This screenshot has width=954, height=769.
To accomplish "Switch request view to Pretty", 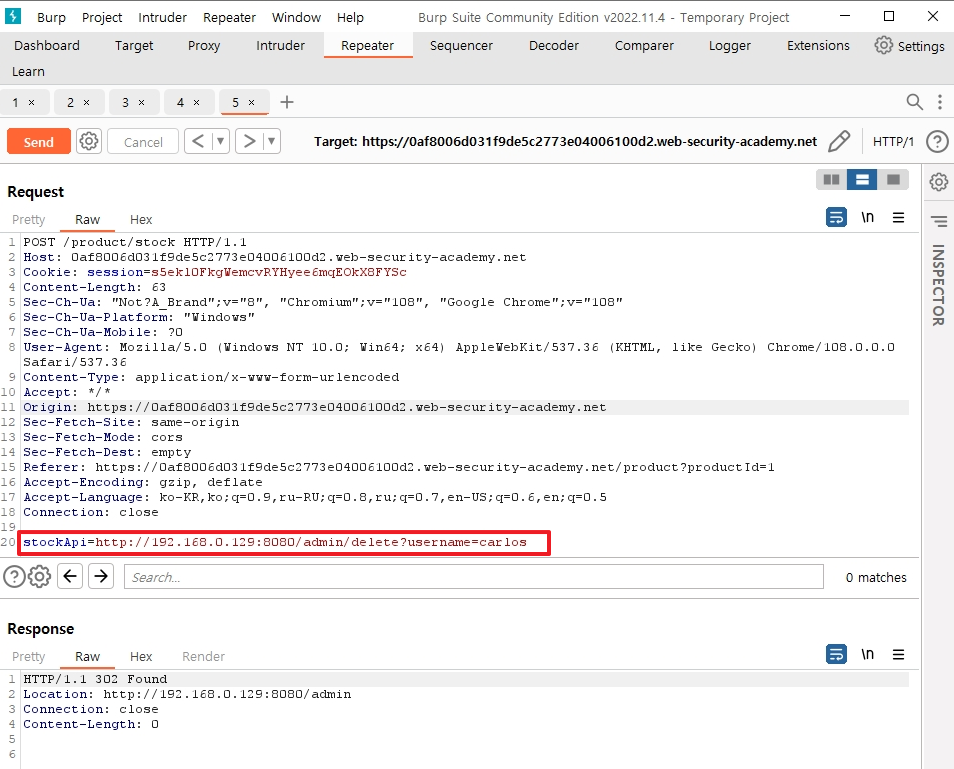I will [x=29, y=220].
